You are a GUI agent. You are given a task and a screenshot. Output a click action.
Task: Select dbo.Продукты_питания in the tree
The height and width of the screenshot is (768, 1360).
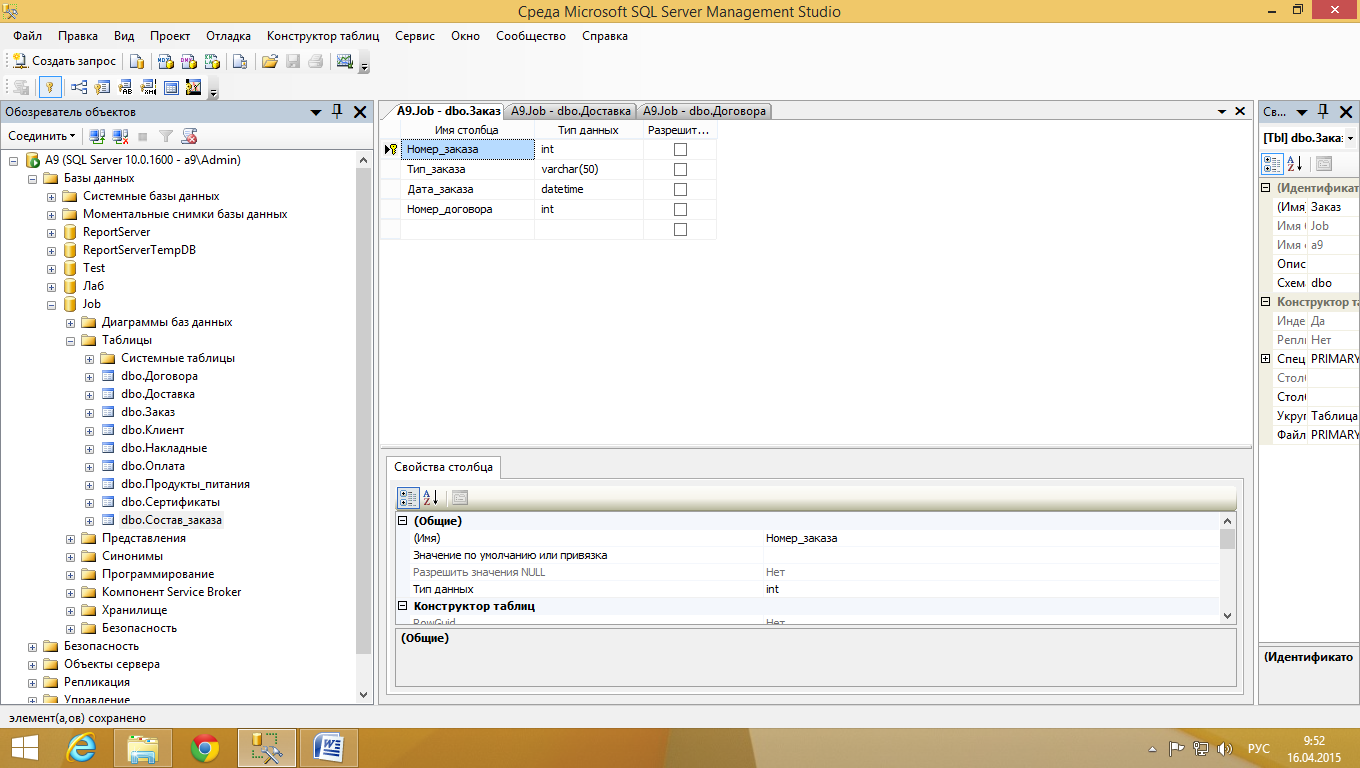tap(185, 484)
